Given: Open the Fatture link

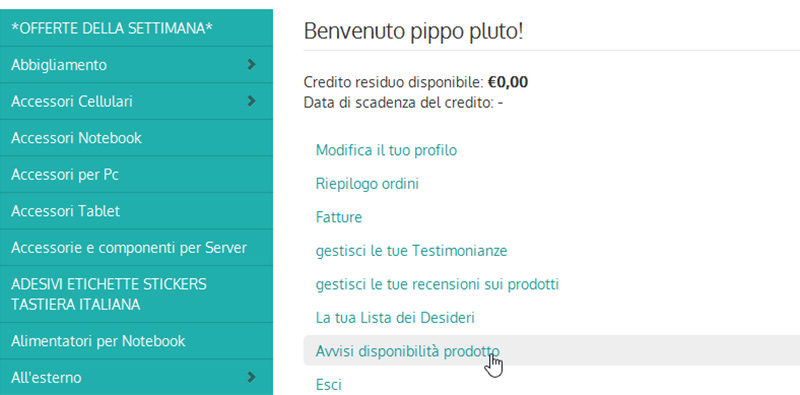Looking at the screenshot, I should point(339,217).
